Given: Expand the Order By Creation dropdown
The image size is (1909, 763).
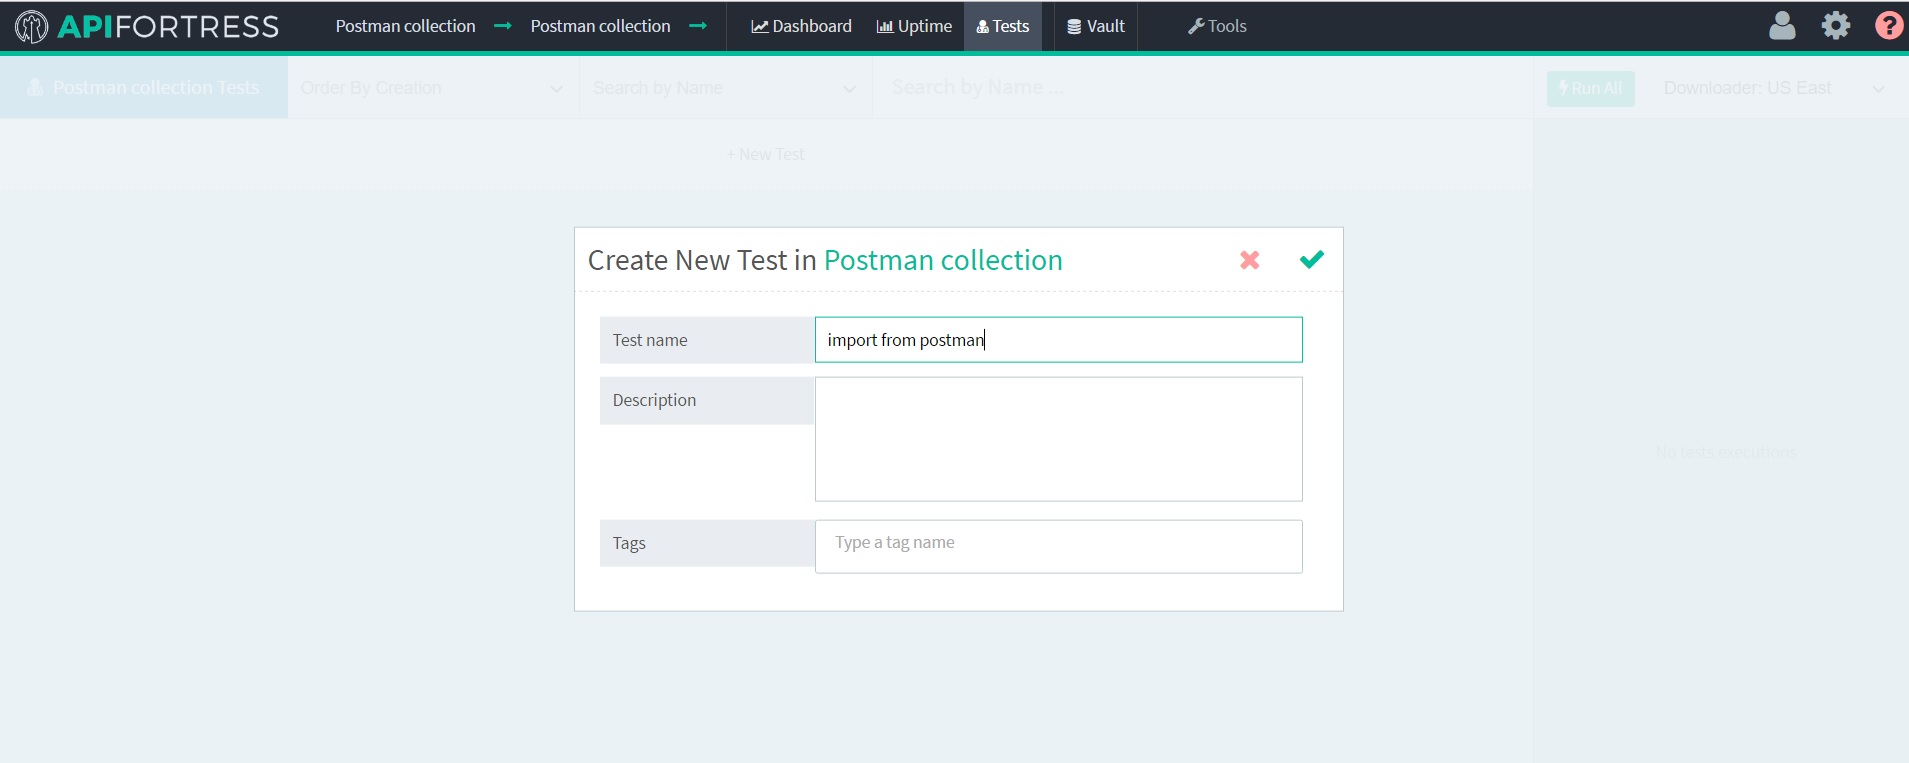Looking at the screenshot, I should click(432, 88).
